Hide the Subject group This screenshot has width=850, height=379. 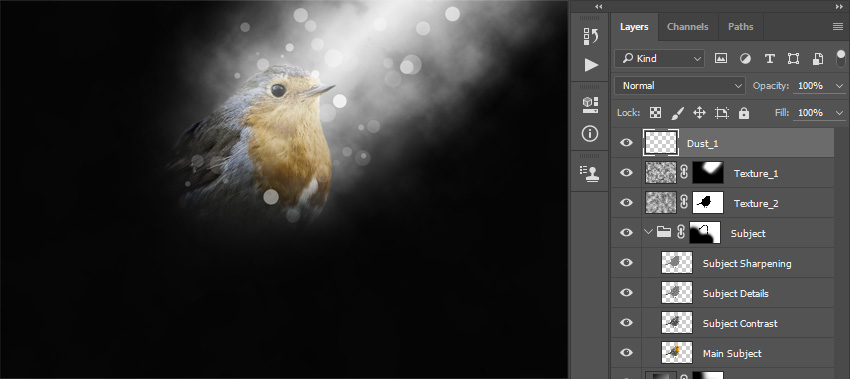pyautogui.click(x=626, y=232)
